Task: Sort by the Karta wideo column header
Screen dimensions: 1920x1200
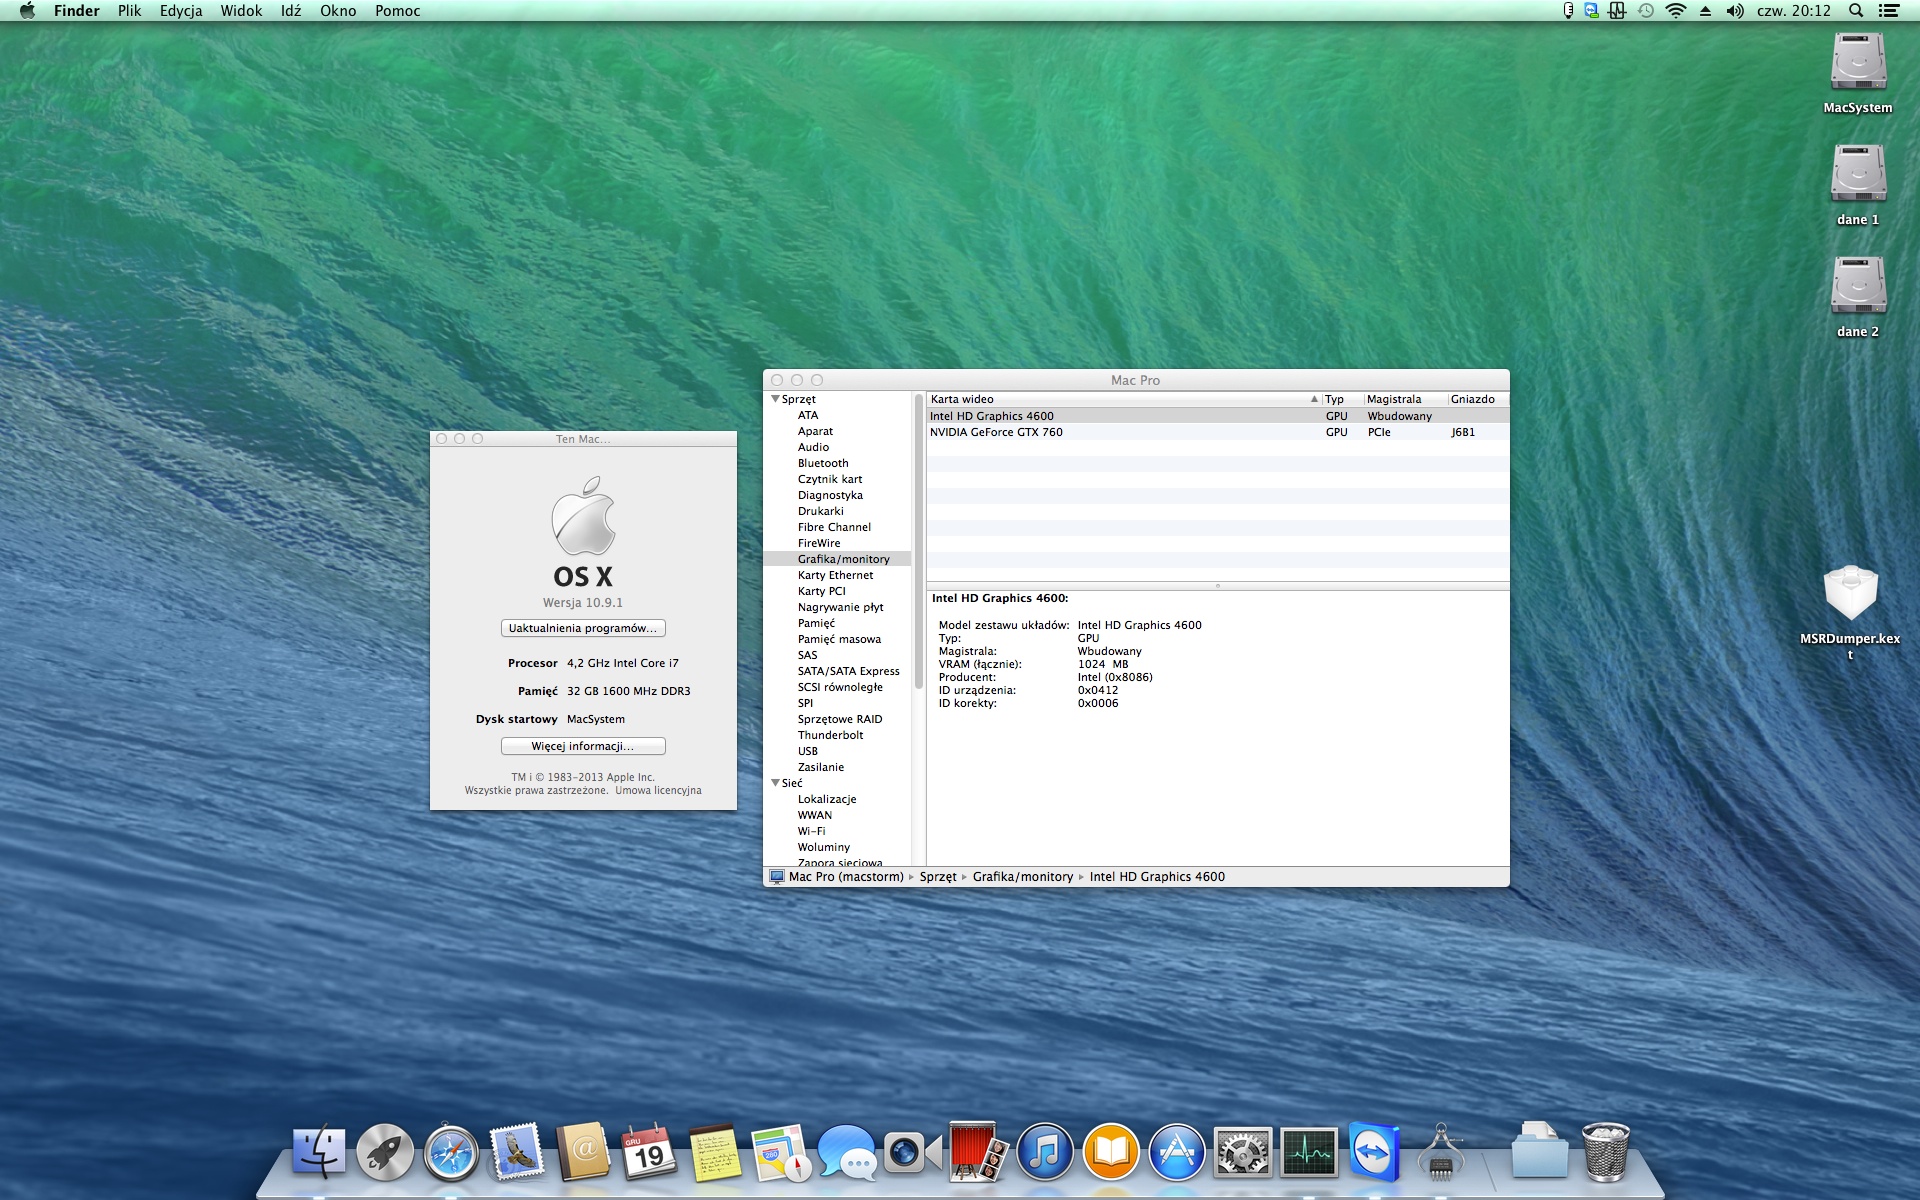Action: (x=1122, y=399)
